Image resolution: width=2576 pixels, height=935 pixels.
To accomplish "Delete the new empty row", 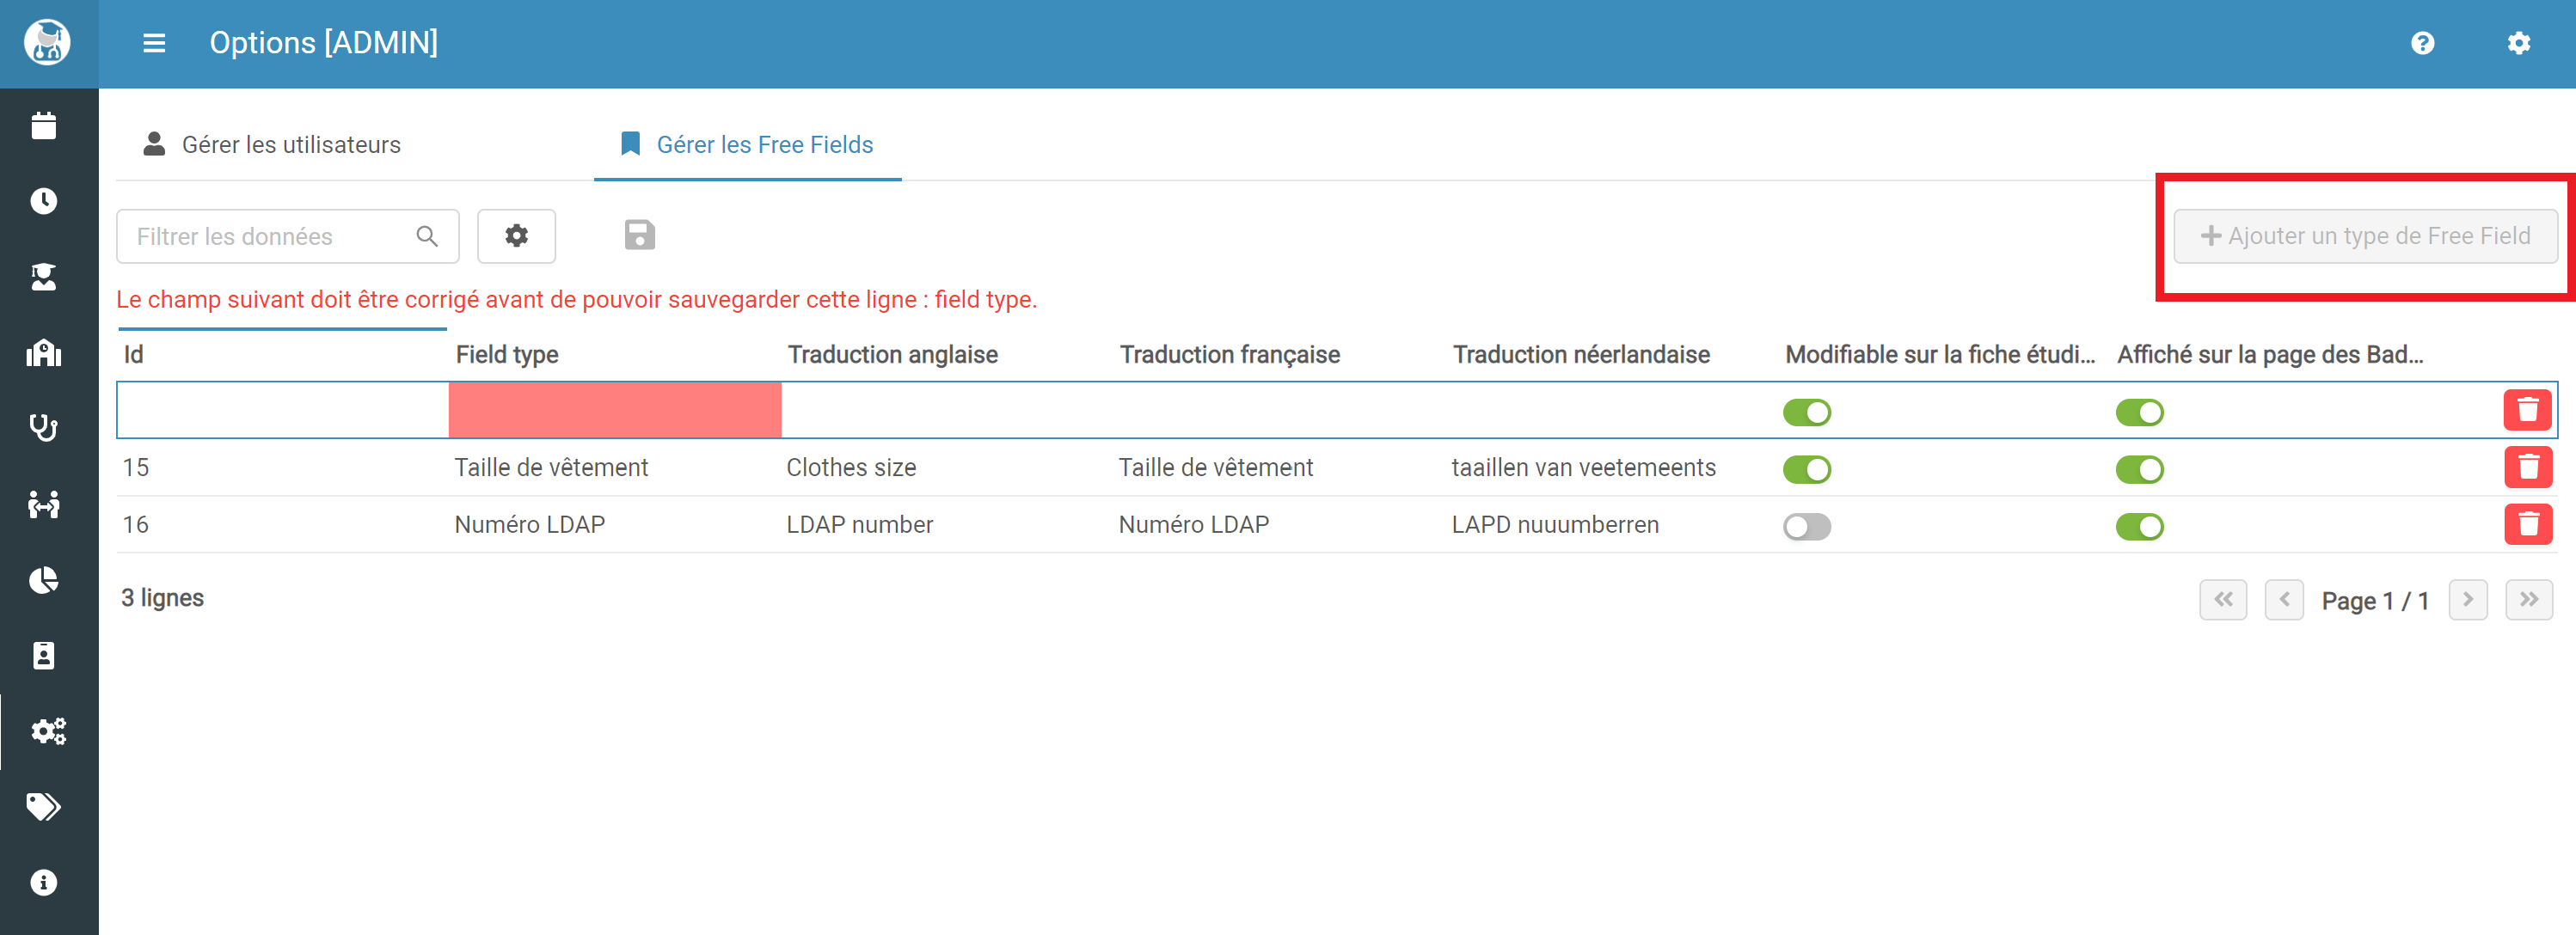I will pyautogui.click(x=2527, y=410).
